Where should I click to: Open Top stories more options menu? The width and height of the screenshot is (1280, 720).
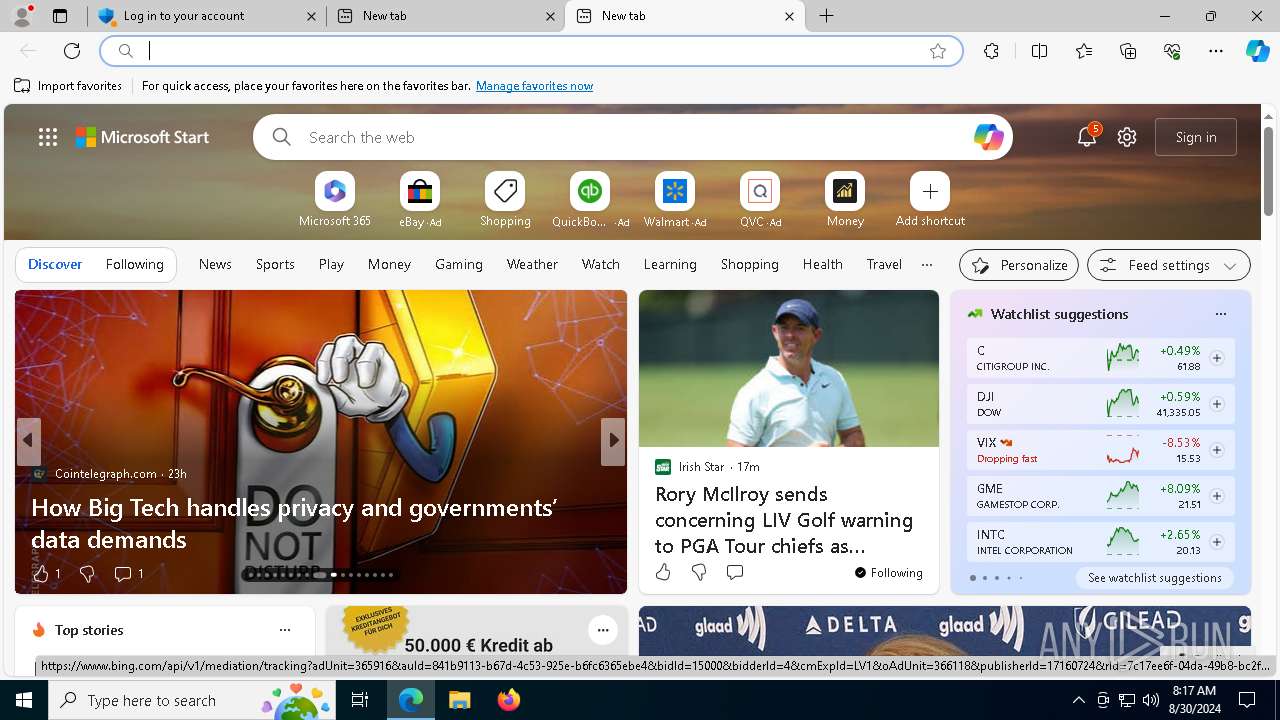(x=285, y=630)
